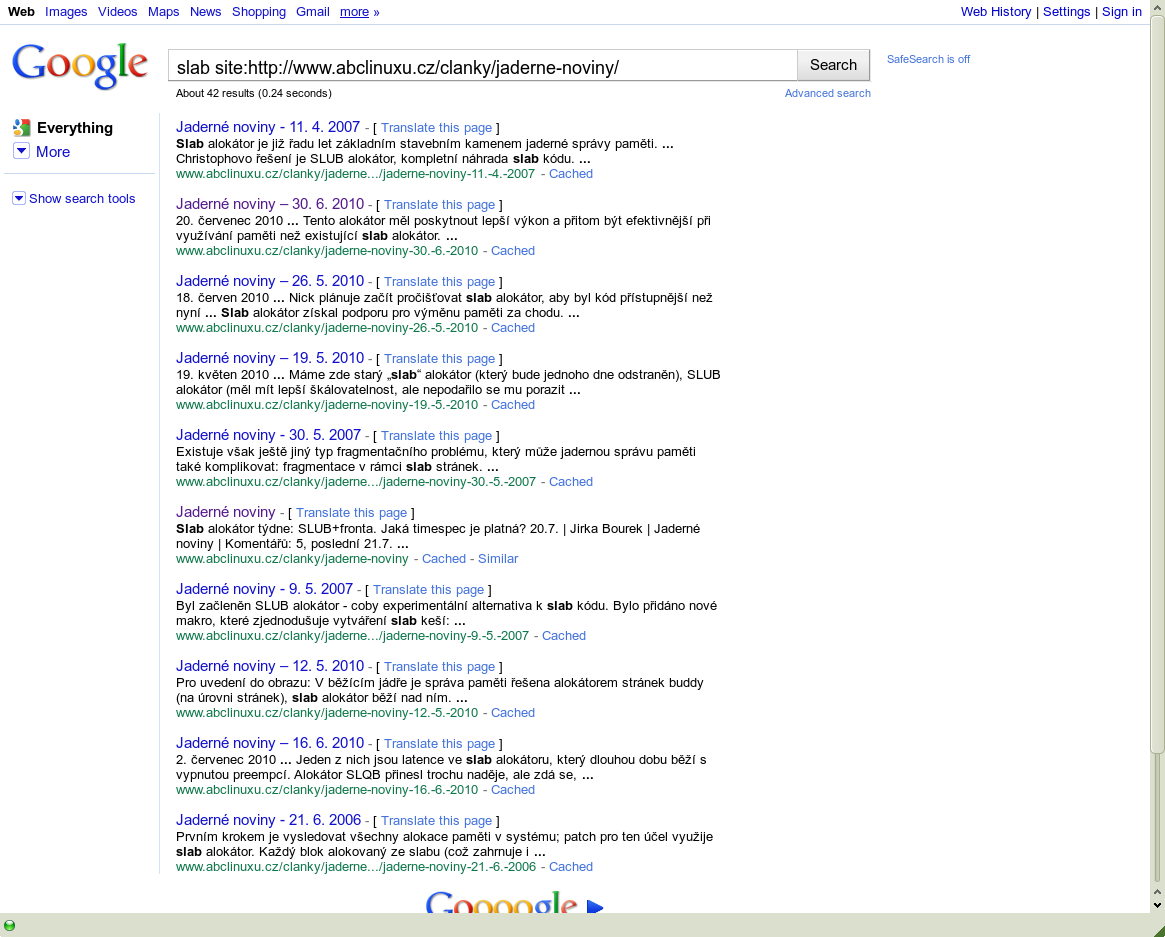Open the Maps tab
Screen dimensions: 1165x937
coord(163,12)
